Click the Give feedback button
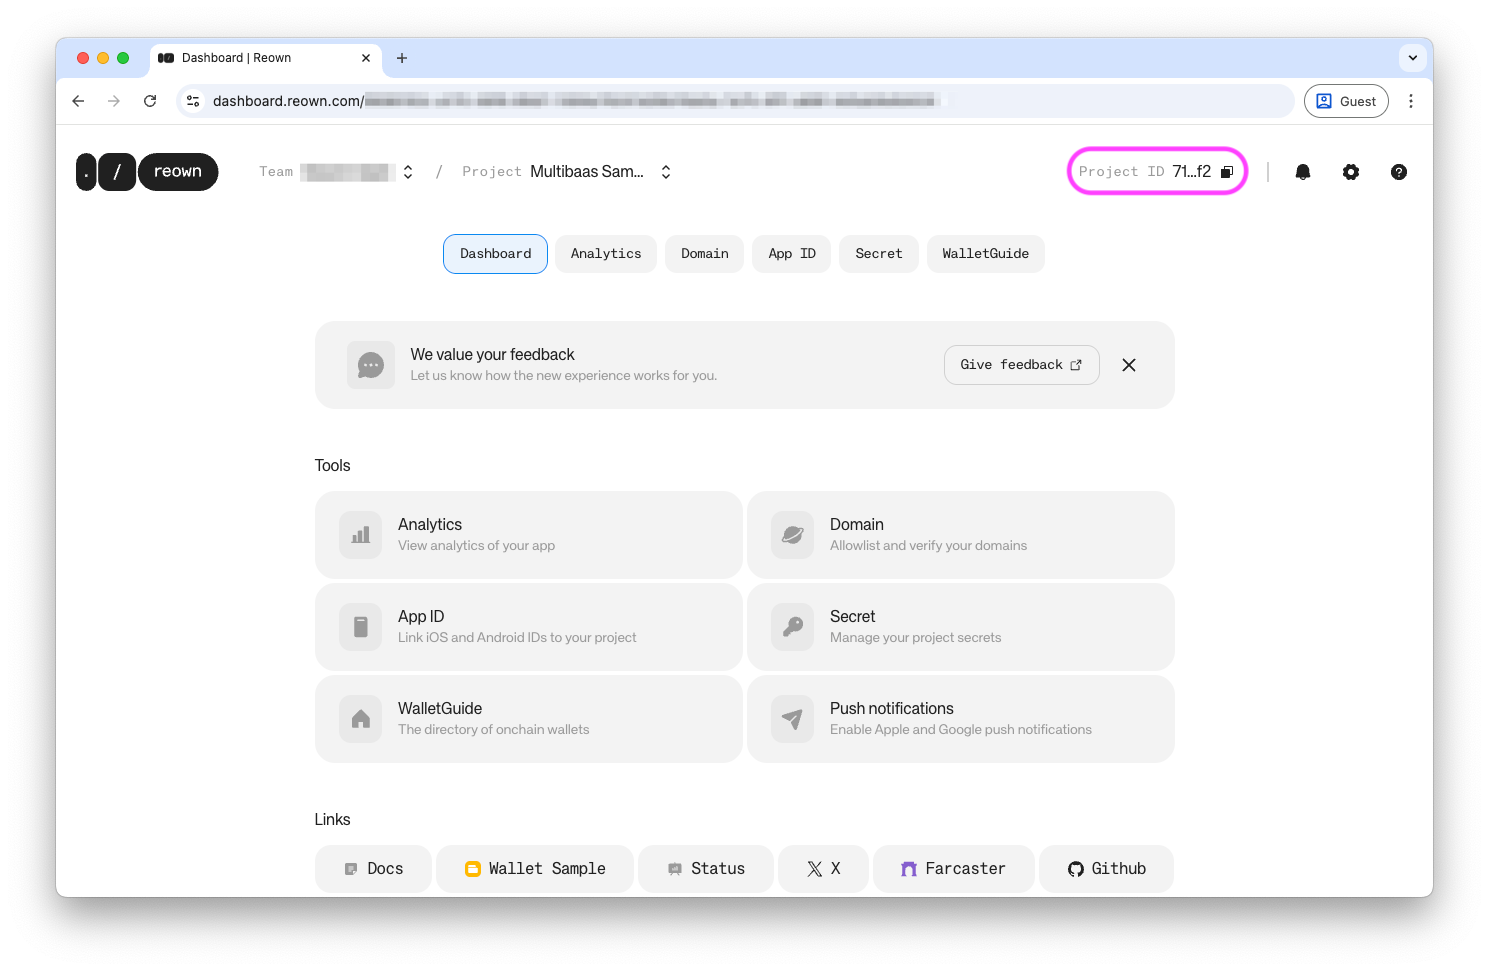The width and height of the screenshot is (1489, 971). point(1021,364)
